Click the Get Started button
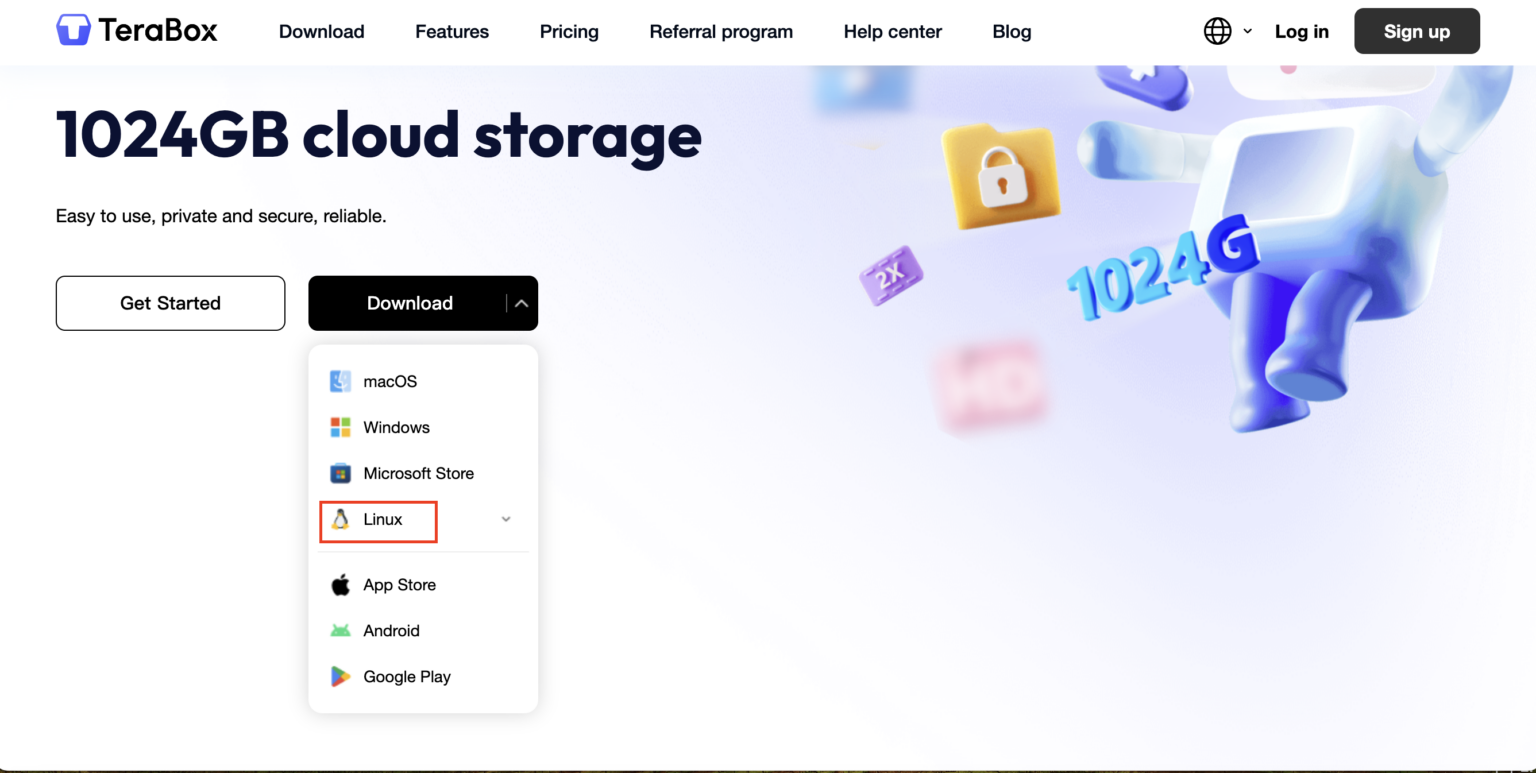This screenshot has width=1536, height=773. 170,302
